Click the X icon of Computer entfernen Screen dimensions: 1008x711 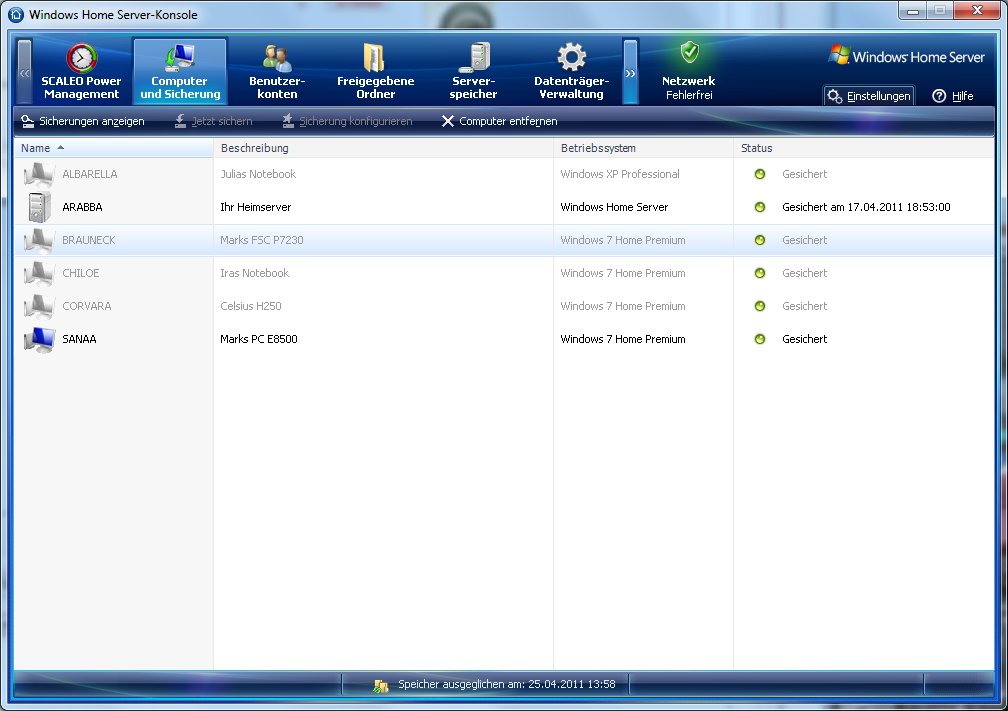(x=448, y=121)
